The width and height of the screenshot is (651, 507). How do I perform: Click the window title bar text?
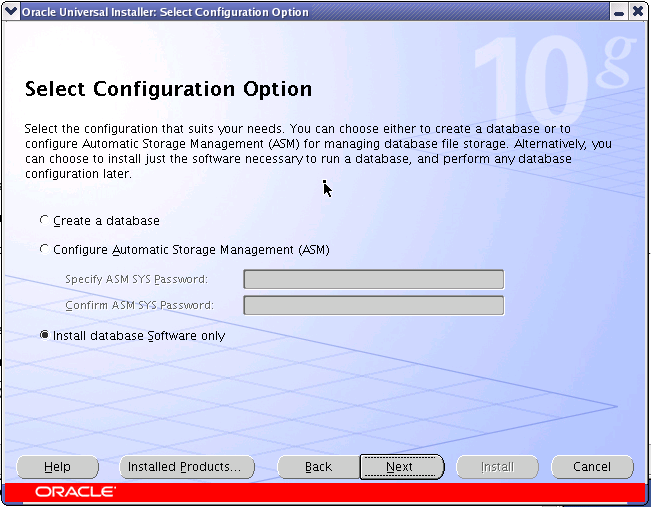[165, 12]
